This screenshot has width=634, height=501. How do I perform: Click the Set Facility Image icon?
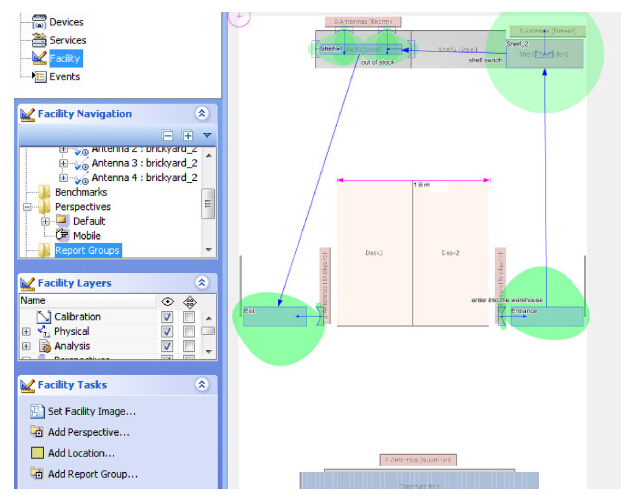pos(36,411)
